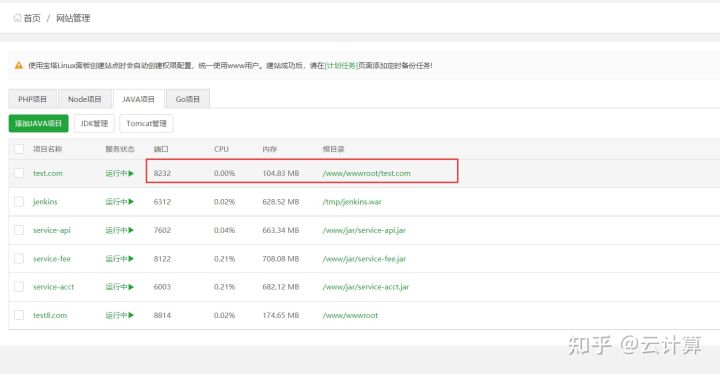Viewport: 720px width, 374px height.
Task: Open the service-api project
Action: pyautogui.click(x=52, y=230)
